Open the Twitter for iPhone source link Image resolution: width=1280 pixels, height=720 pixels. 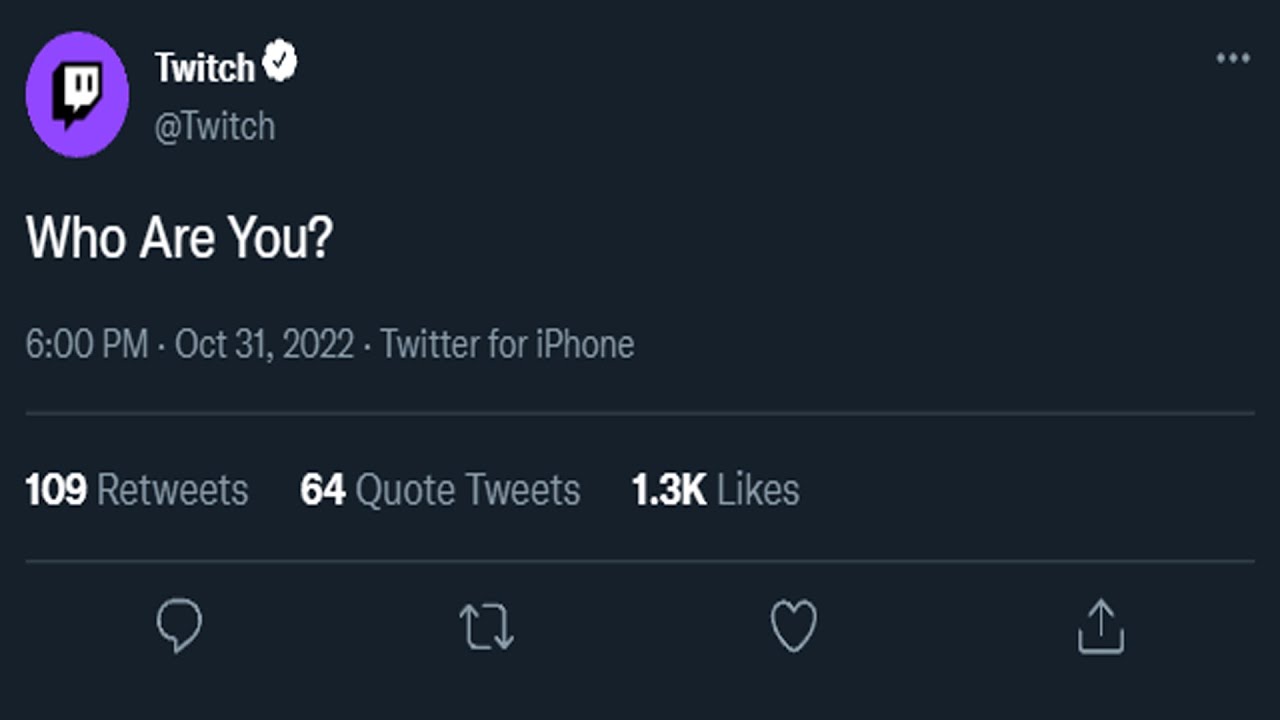507,345
